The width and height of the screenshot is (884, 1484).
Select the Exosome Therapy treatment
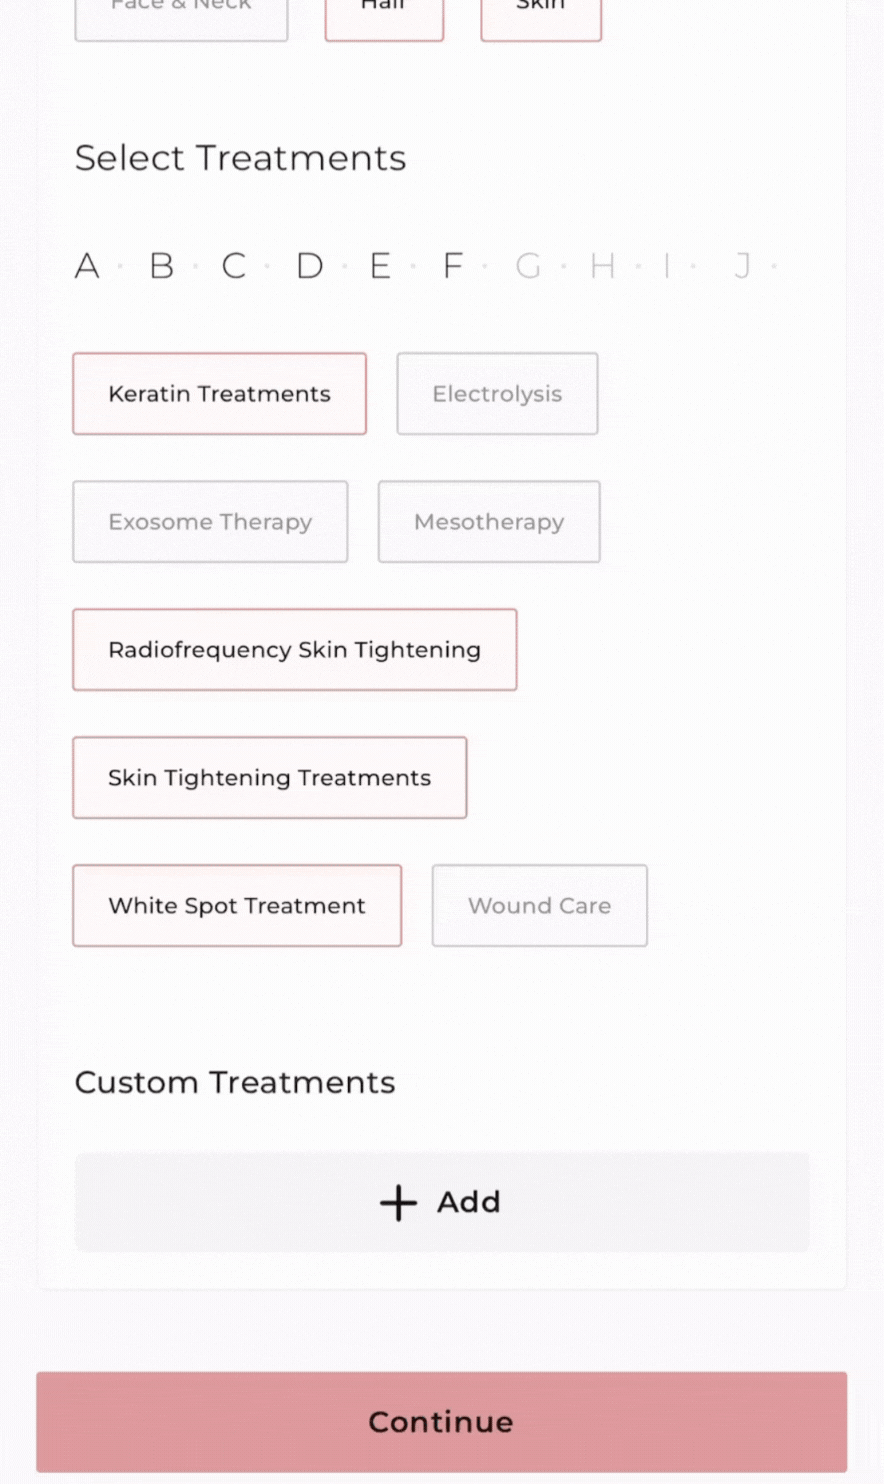[x=210, y=522]
